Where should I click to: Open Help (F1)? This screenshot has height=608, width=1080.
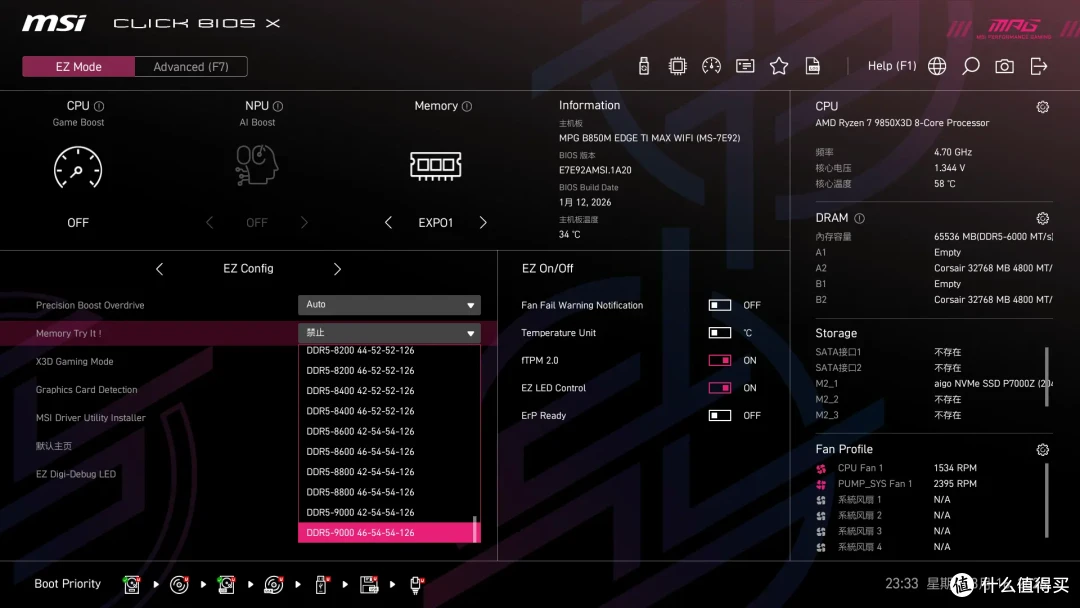click(892, 66)
